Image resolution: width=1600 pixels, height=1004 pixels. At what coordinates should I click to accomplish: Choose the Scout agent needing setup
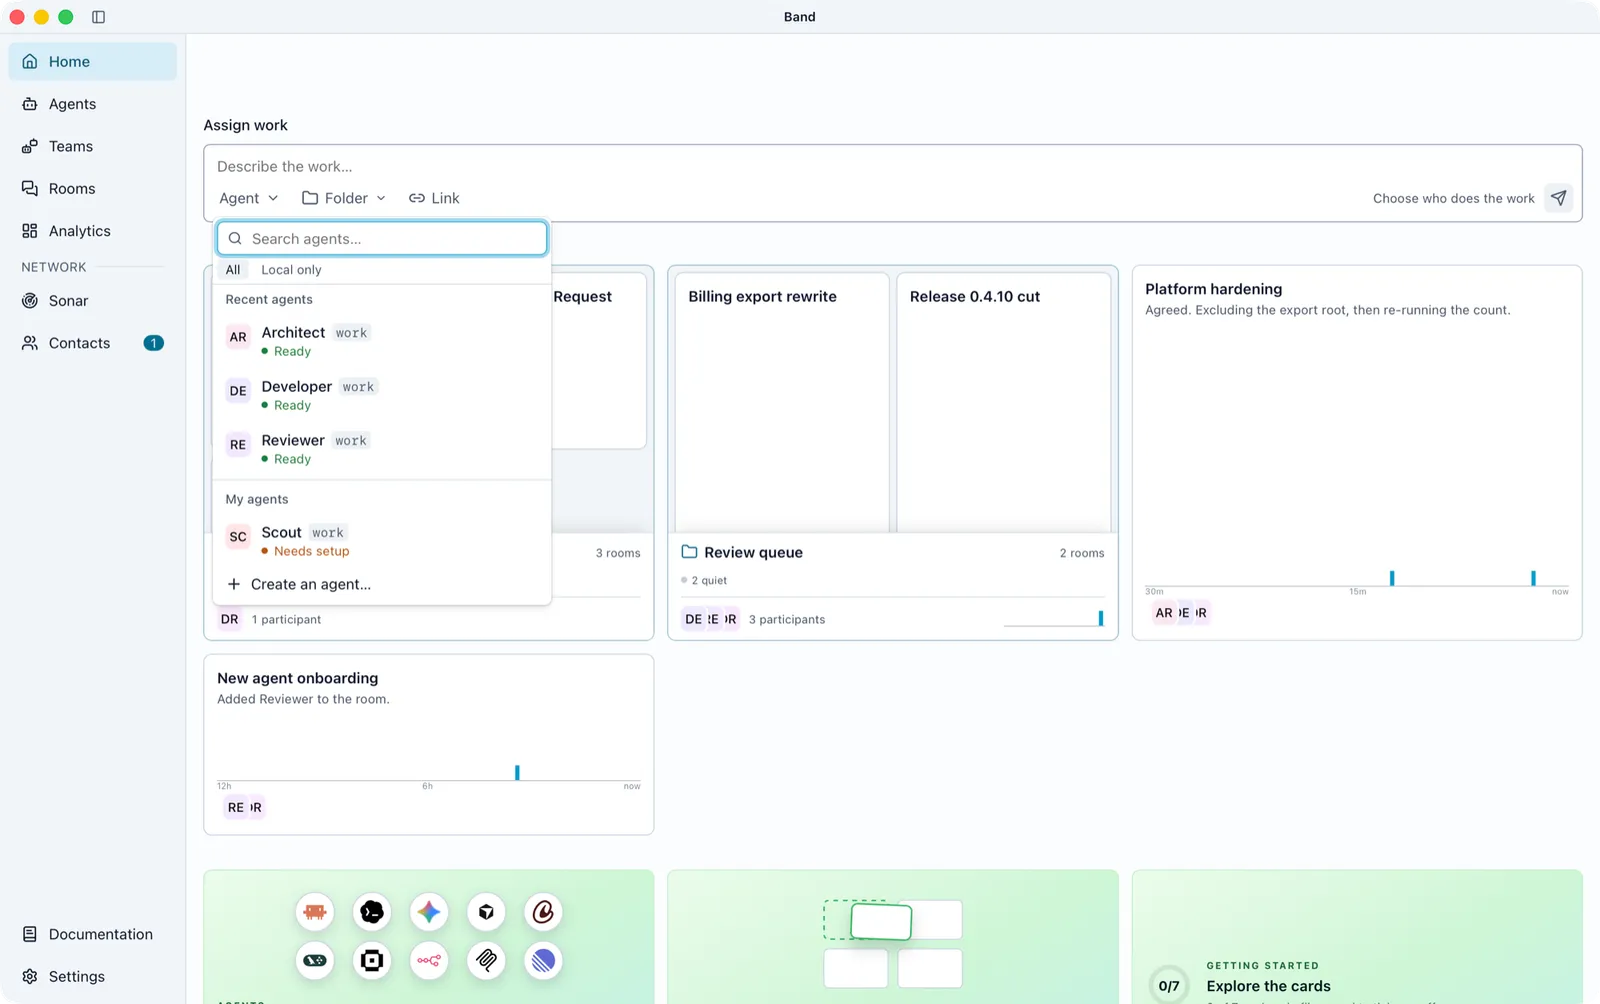pos(382,541)
